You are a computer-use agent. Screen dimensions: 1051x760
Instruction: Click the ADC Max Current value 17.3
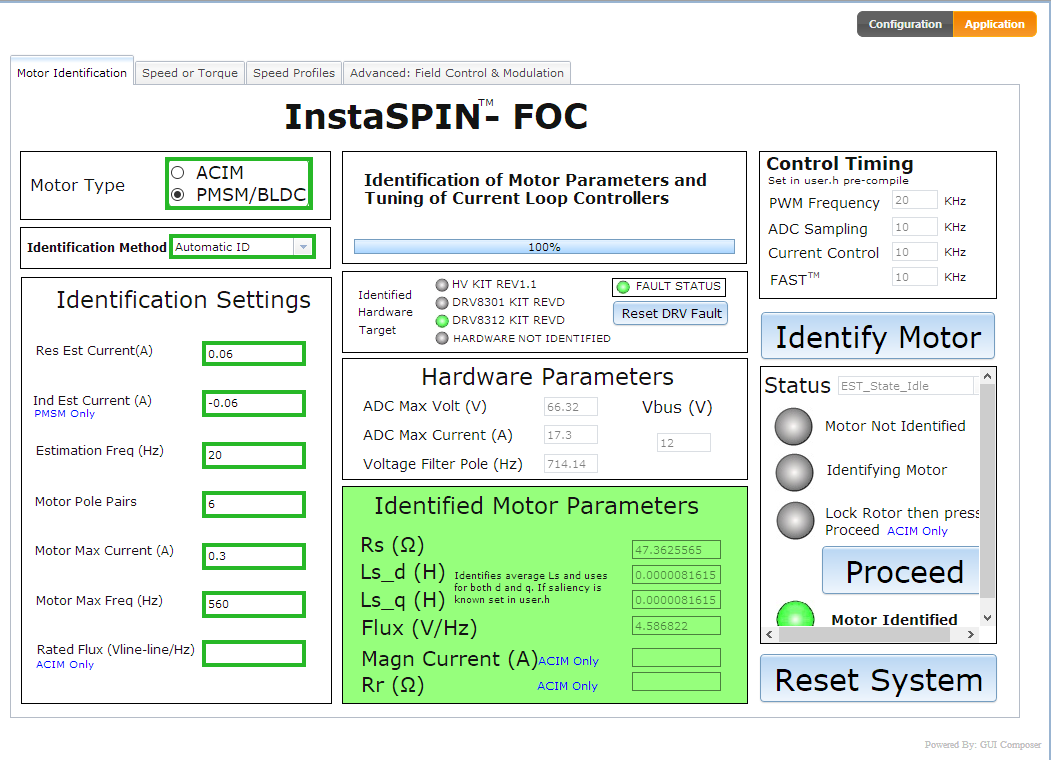(x=570, y=435)
